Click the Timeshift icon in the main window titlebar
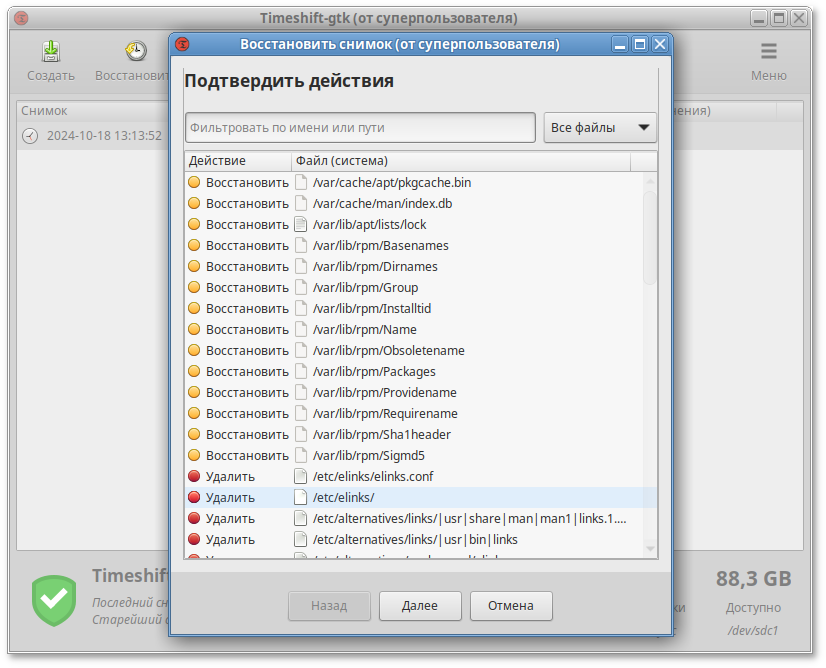The height and width of the screenshot is (668, 826). point(23,17)
